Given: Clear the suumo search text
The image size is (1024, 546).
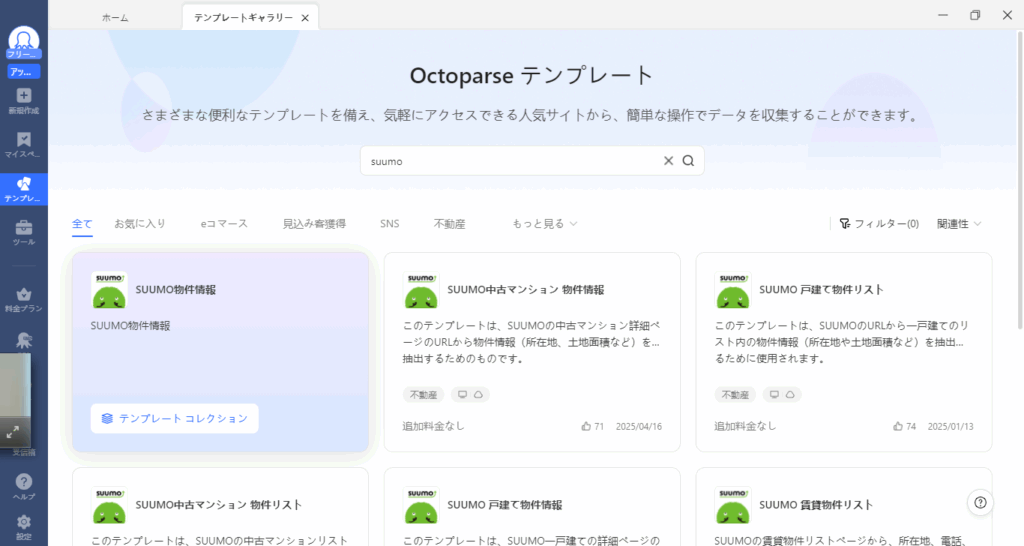Looking at the screenshot, I should tap(668, 161).
